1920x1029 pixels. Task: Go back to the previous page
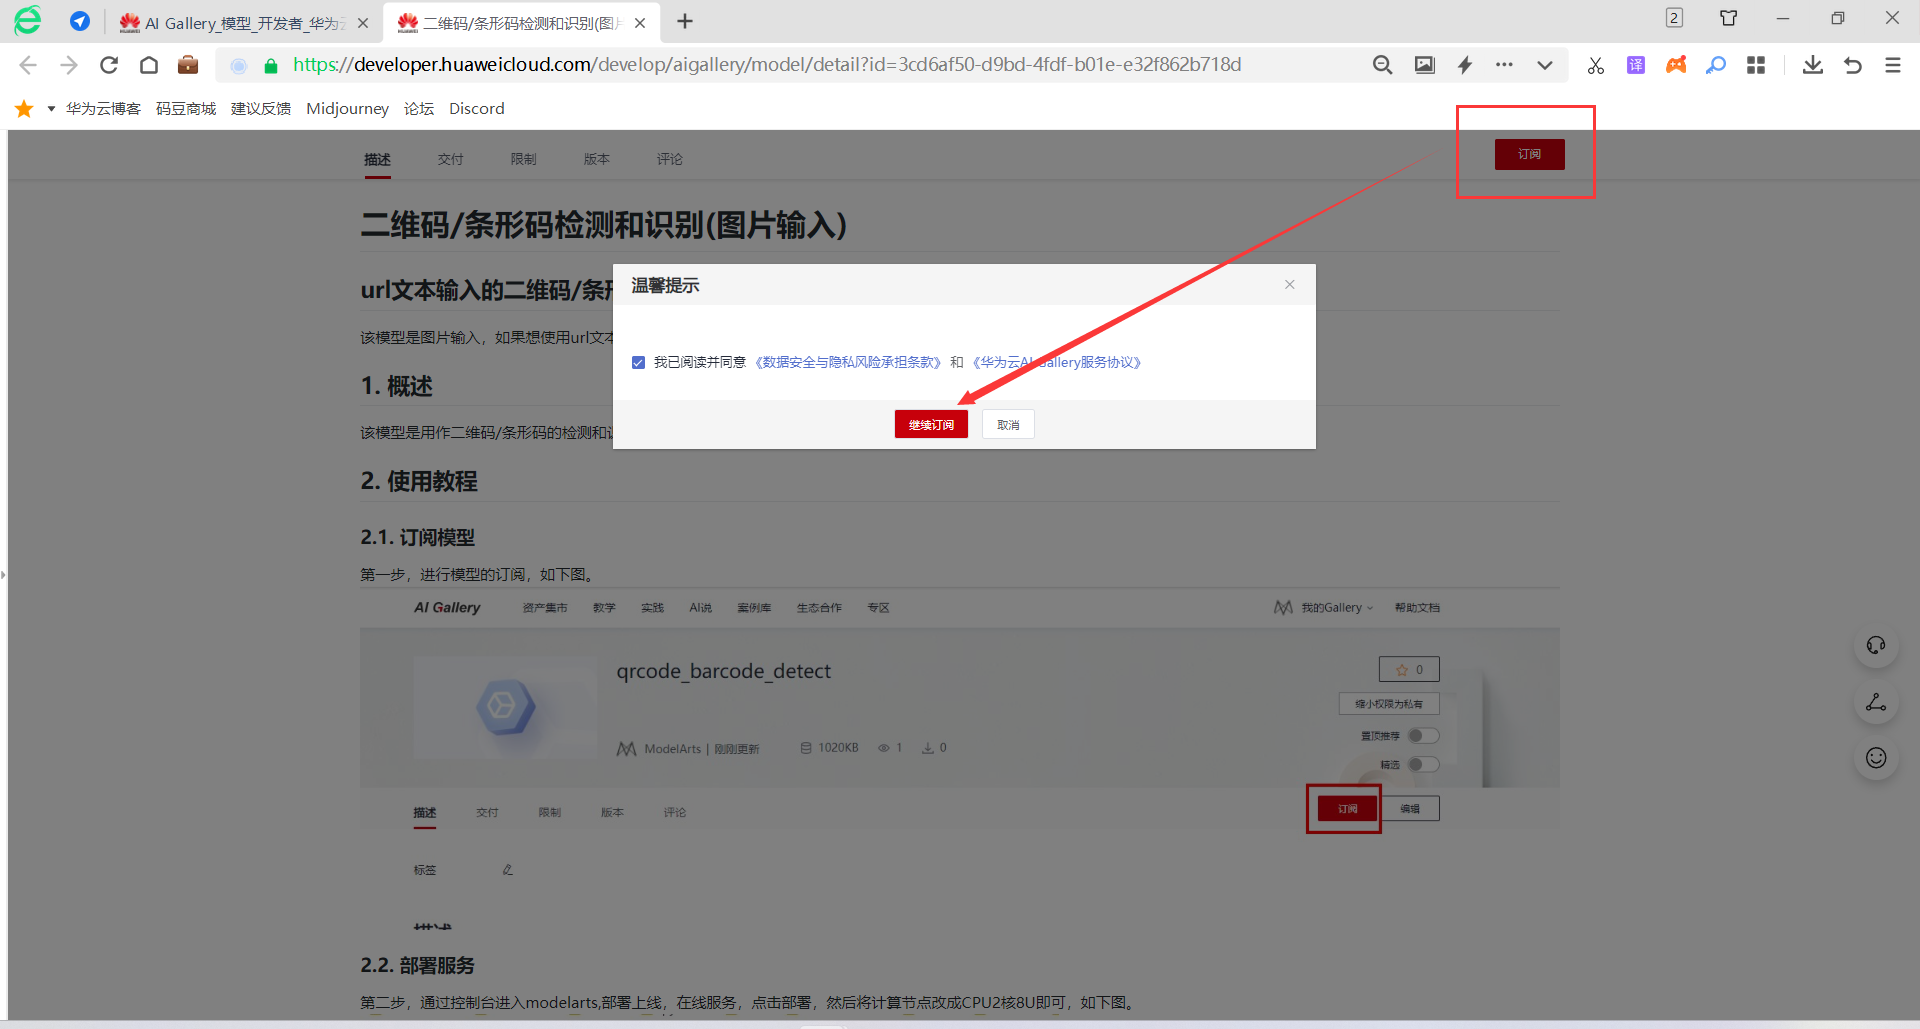click(28, 65)
